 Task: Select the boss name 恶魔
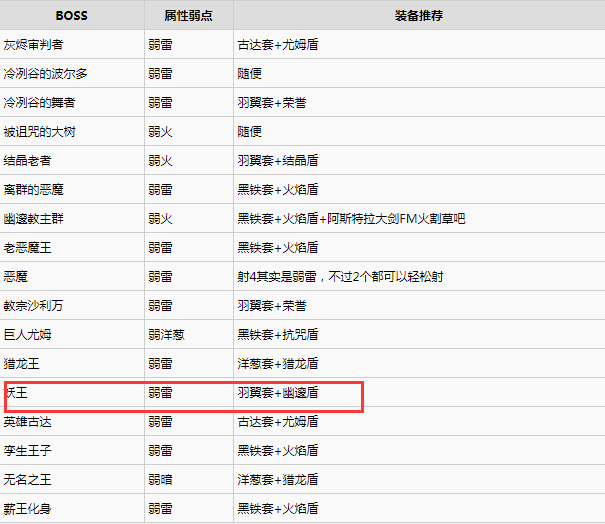pyautogui.click(x=15, y=277)
